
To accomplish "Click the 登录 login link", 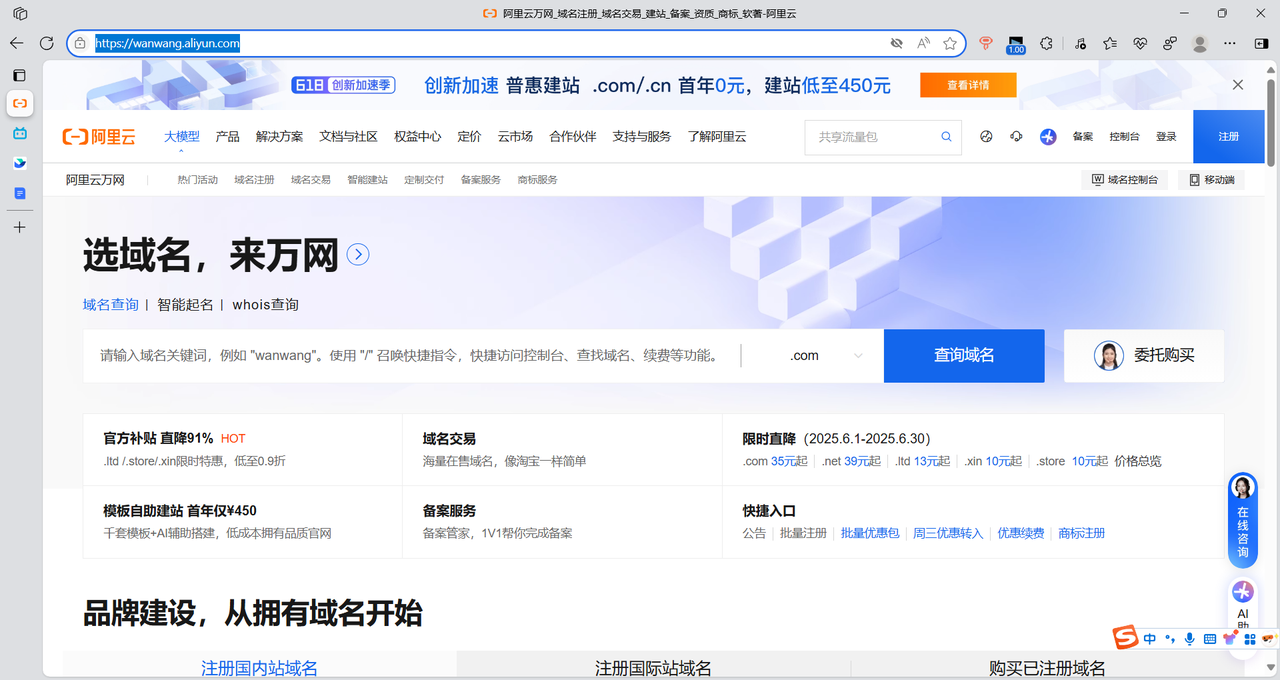I will click(x=1166, y=137).
